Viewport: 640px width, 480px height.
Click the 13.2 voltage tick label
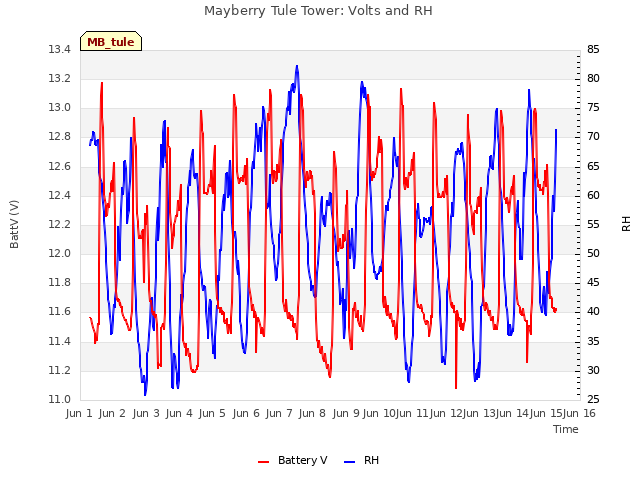coord(60,79)
